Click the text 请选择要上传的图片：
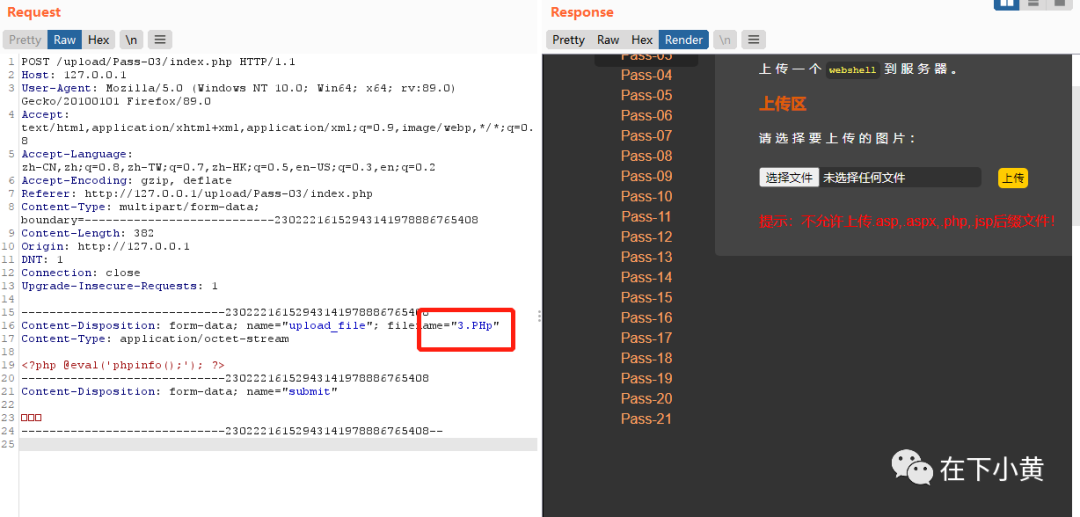The height and width of the screenshot is (517, 1080). pyautogui.click(x=838, y=138)
